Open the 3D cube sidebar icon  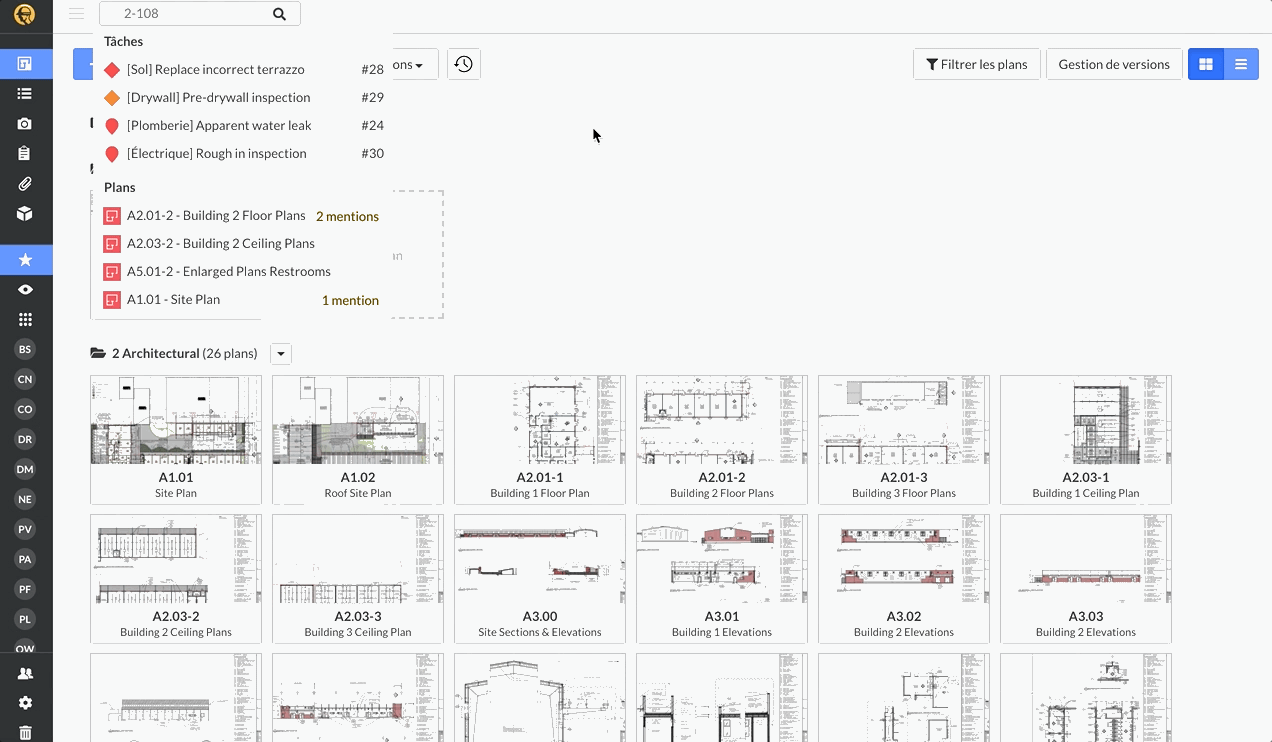coord(25,214)
